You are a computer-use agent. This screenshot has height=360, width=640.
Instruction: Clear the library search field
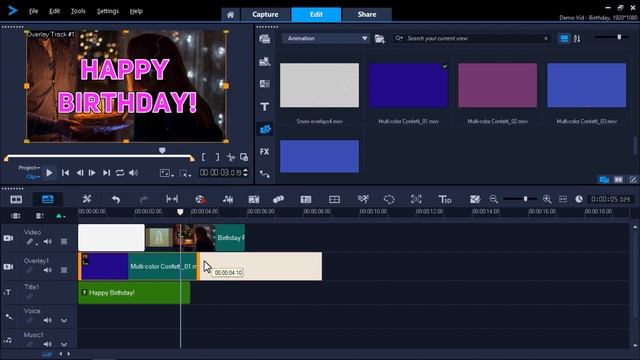(546, 38)
